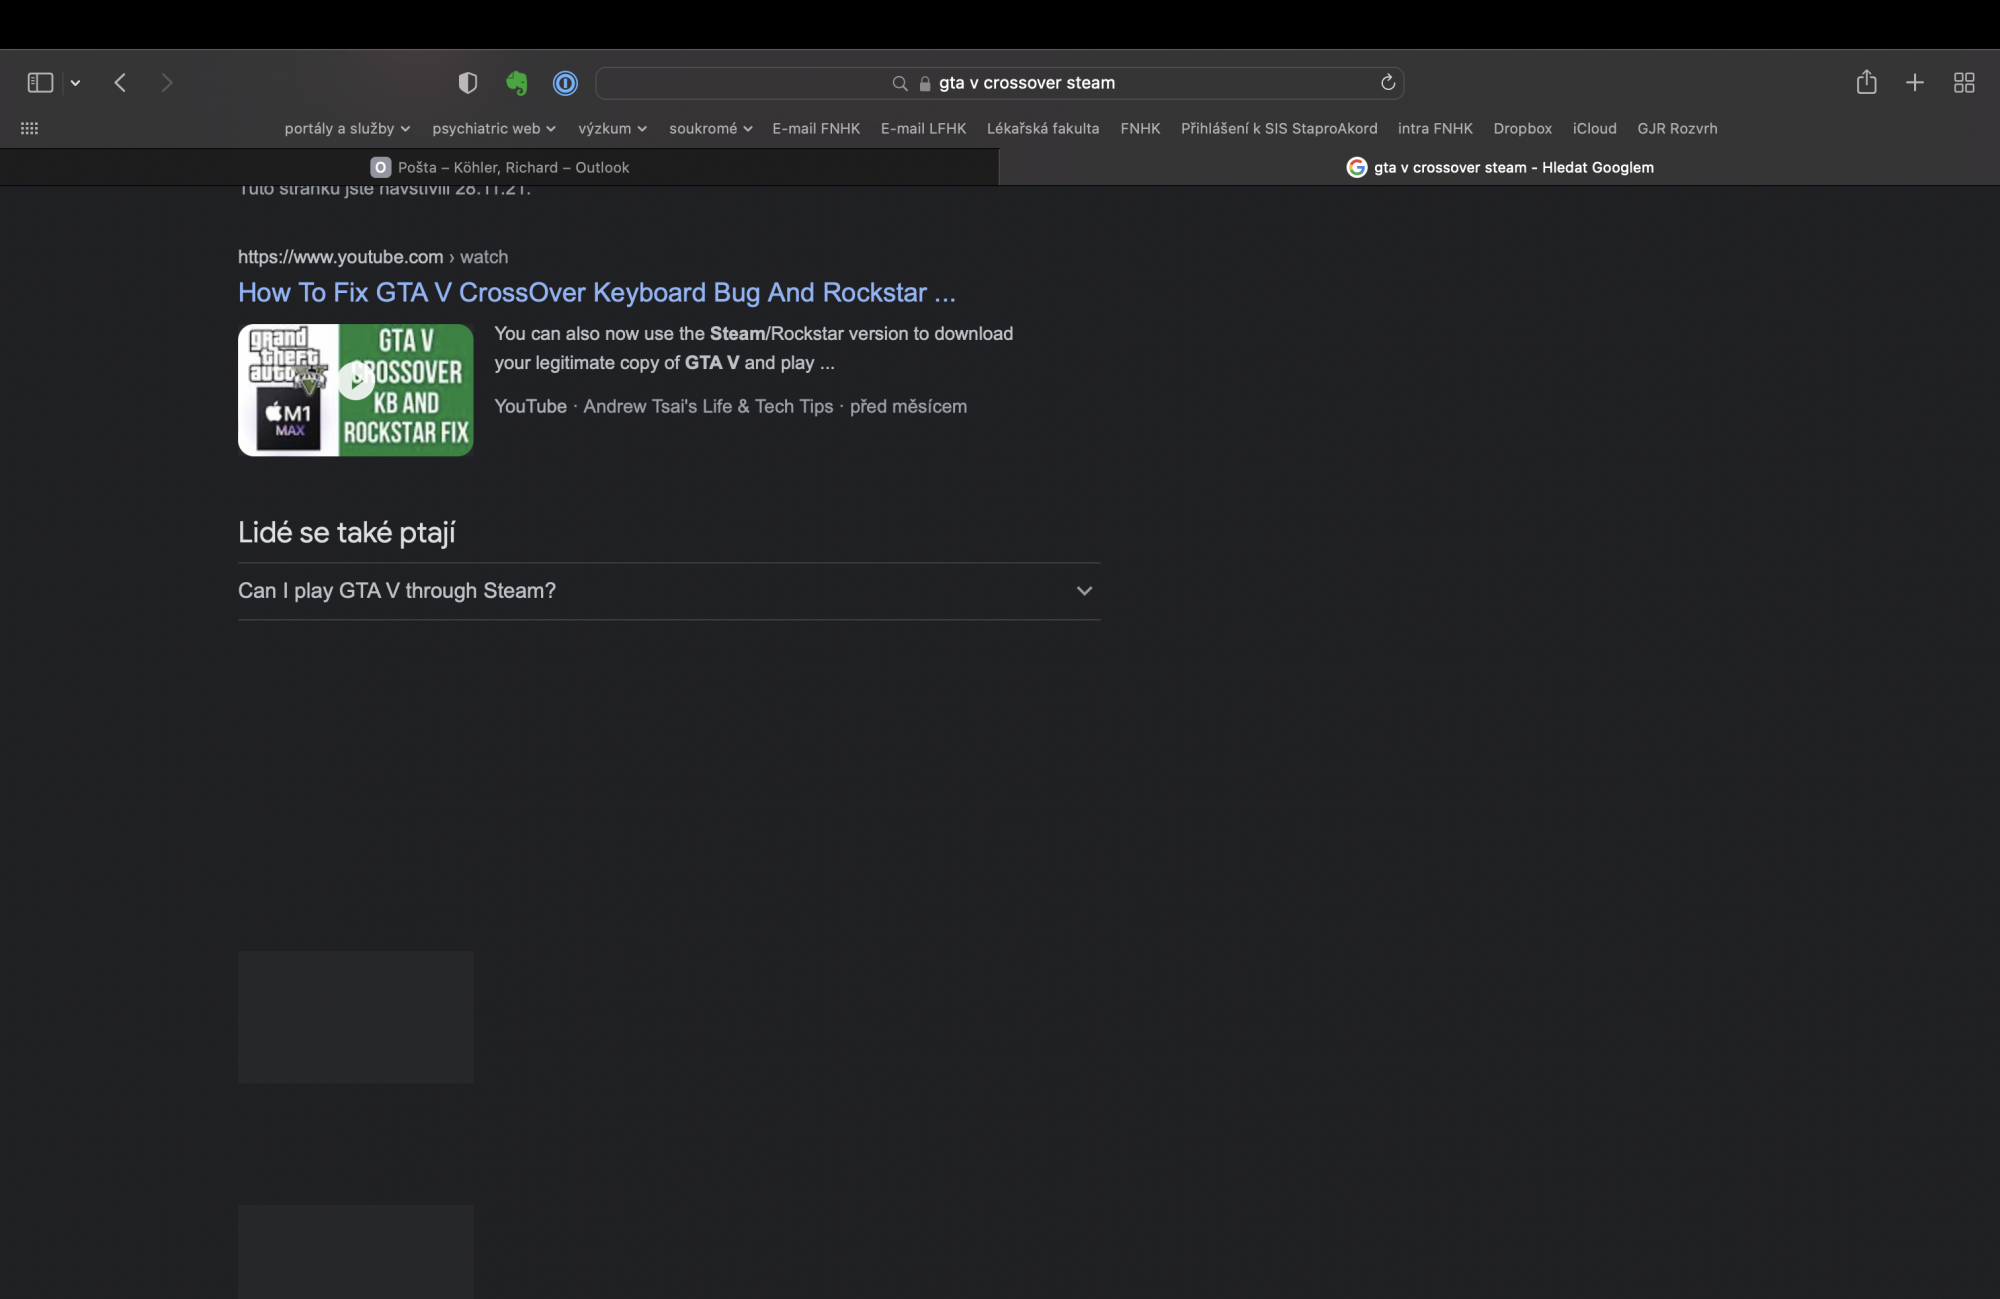The width and height of the screenshot is (2000, 1299).
Task: Open the E-mail FNHK bookmark
Action: pos(815,128)
